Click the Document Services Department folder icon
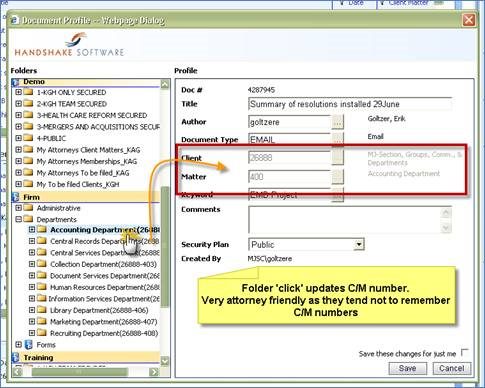 42,276
